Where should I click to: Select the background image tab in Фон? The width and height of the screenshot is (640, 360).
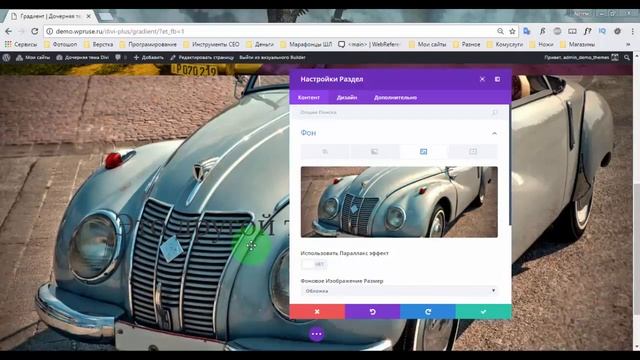click(x=424, y=151)
